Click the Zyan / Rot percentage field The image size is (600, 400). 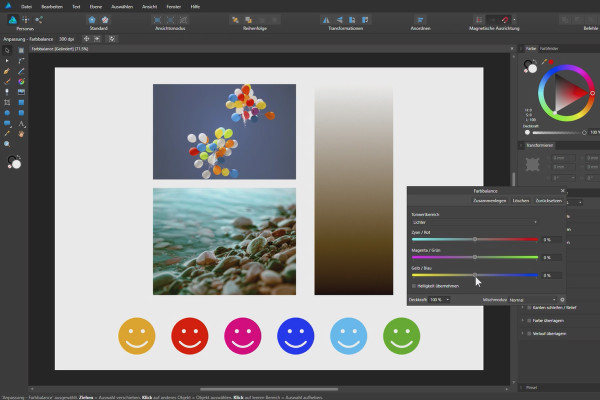tap(551, 240)
